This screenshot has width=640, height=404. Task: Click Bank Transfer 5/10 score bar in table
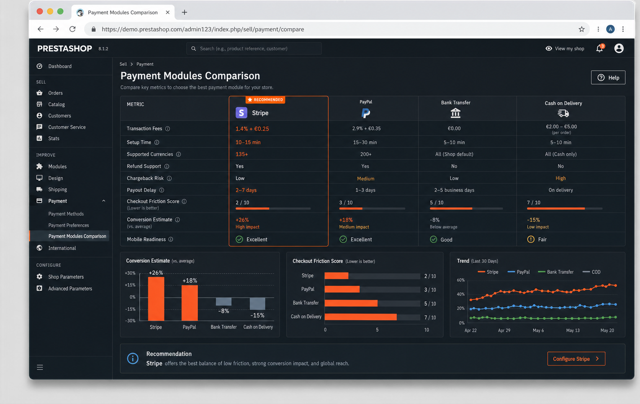click(466, 209)
